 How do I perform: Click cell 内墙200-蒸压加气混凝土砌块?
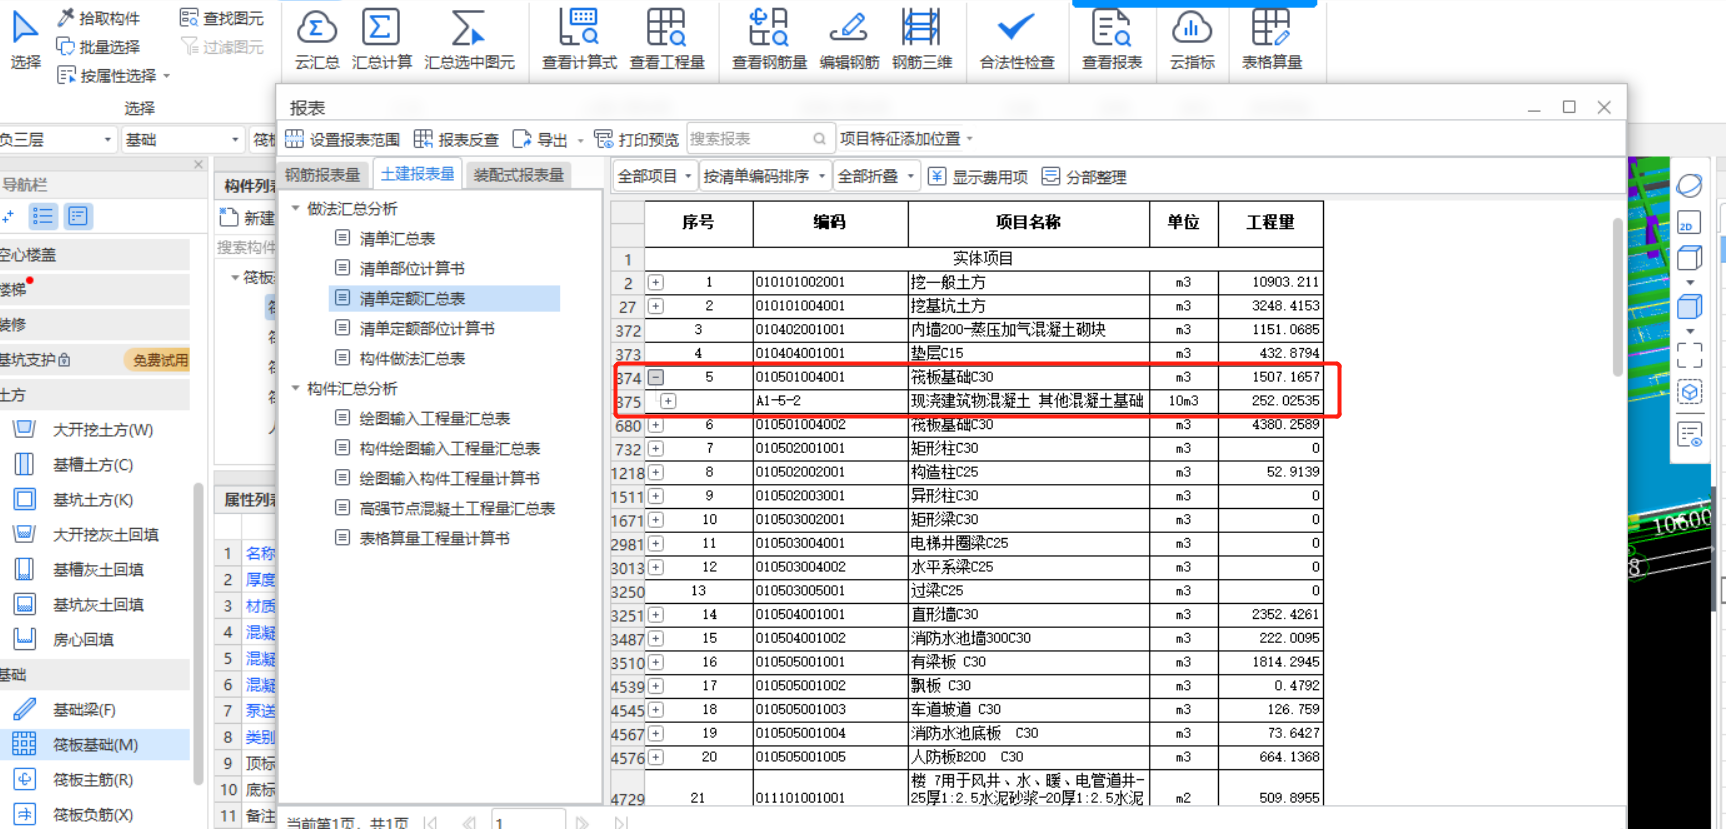tap(1028, 330)
